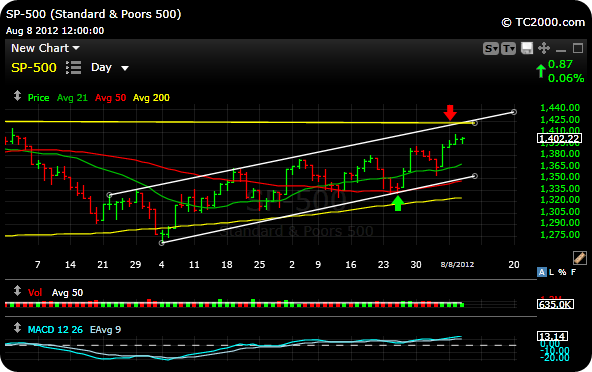Click the 1,275.00 price axis label

[x=560, y=235]
